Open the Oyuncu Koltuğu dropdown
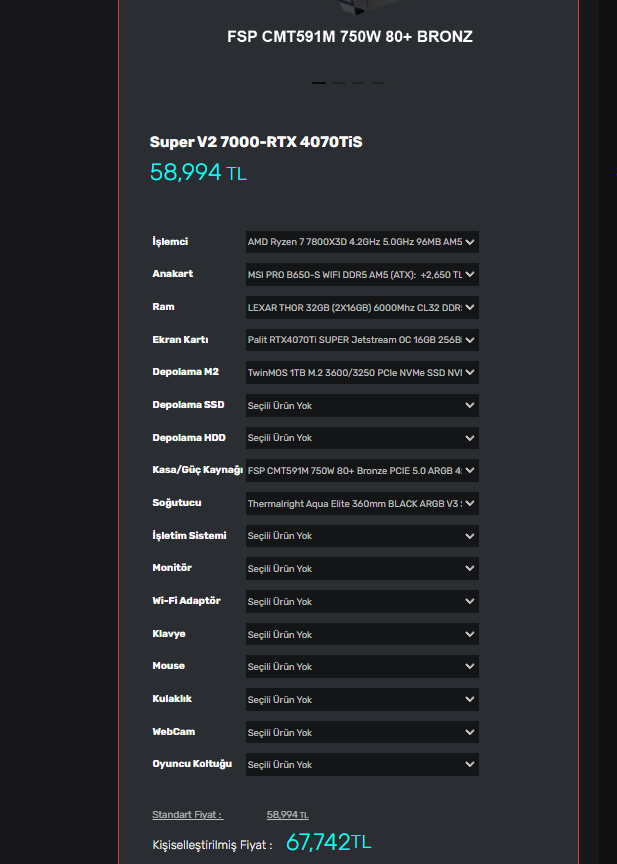 362,764
